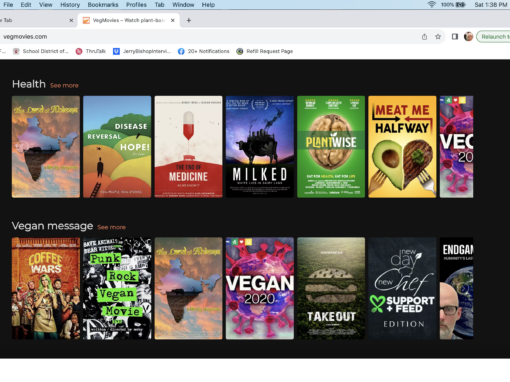510x382 pixels.
Task: Open Vegan 2020 poster in Vegan message row
Action: click(260, 288)
